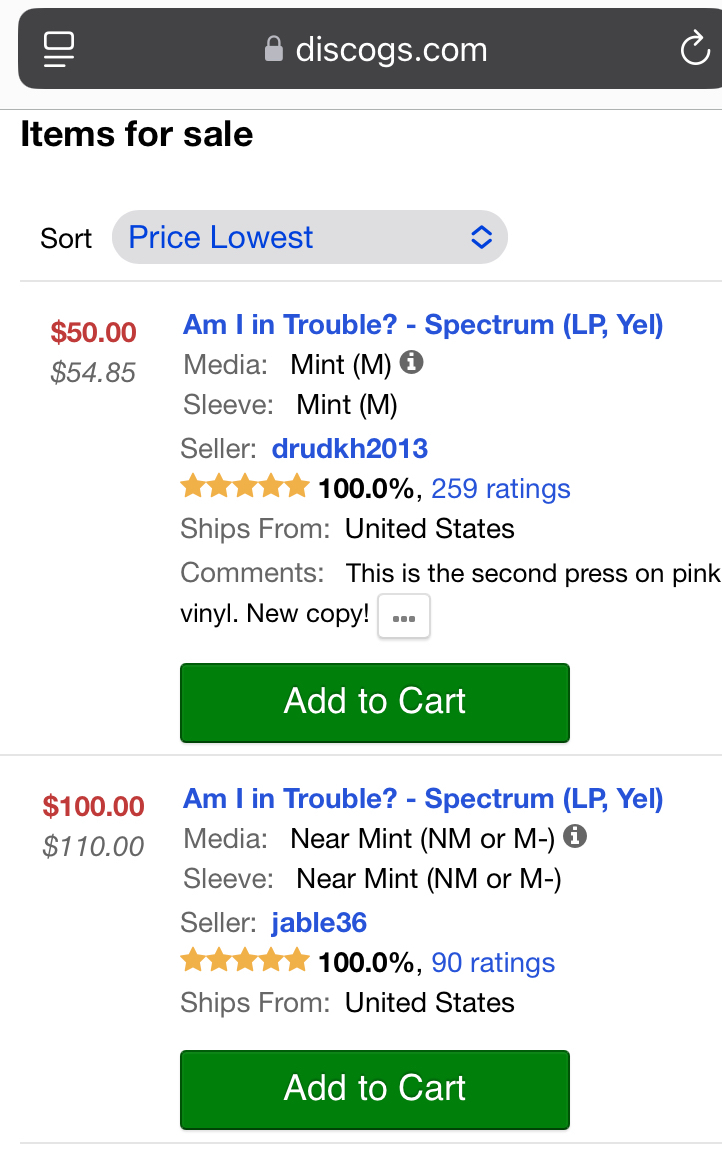722x1154 pixels.
Task: Open the 259 ratings link
Action: (x=501, y=489)
